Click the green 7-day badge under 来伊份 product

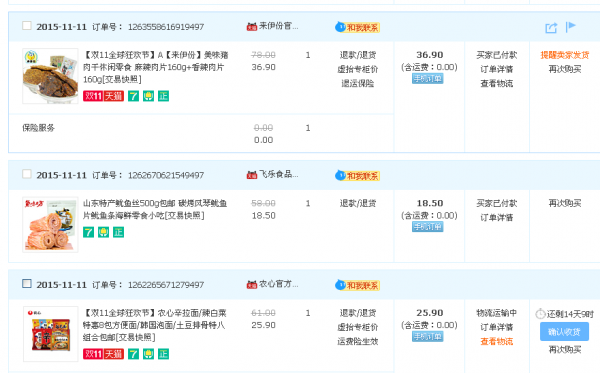[x=133, y=96]
